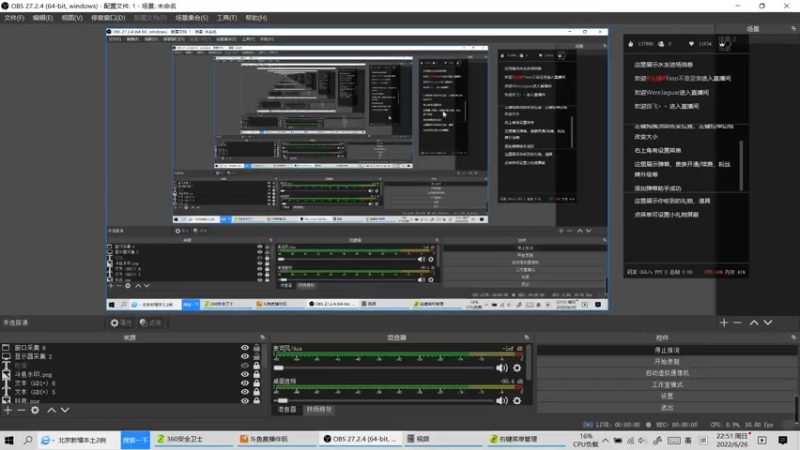Image resolution: width=800 pixels, height=450 pixels.
Task: Click the preview canvas thumbnail
Action: tap(357, 169)
